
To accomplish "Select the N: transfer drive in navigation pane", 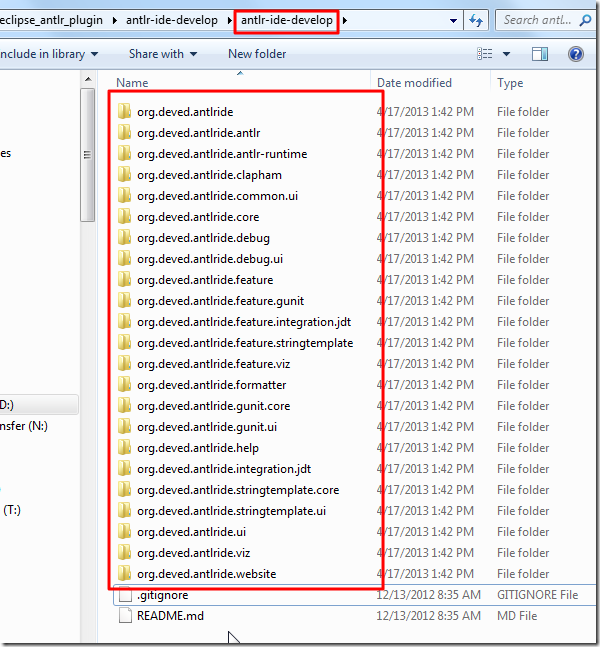I will tap(24, 426).
